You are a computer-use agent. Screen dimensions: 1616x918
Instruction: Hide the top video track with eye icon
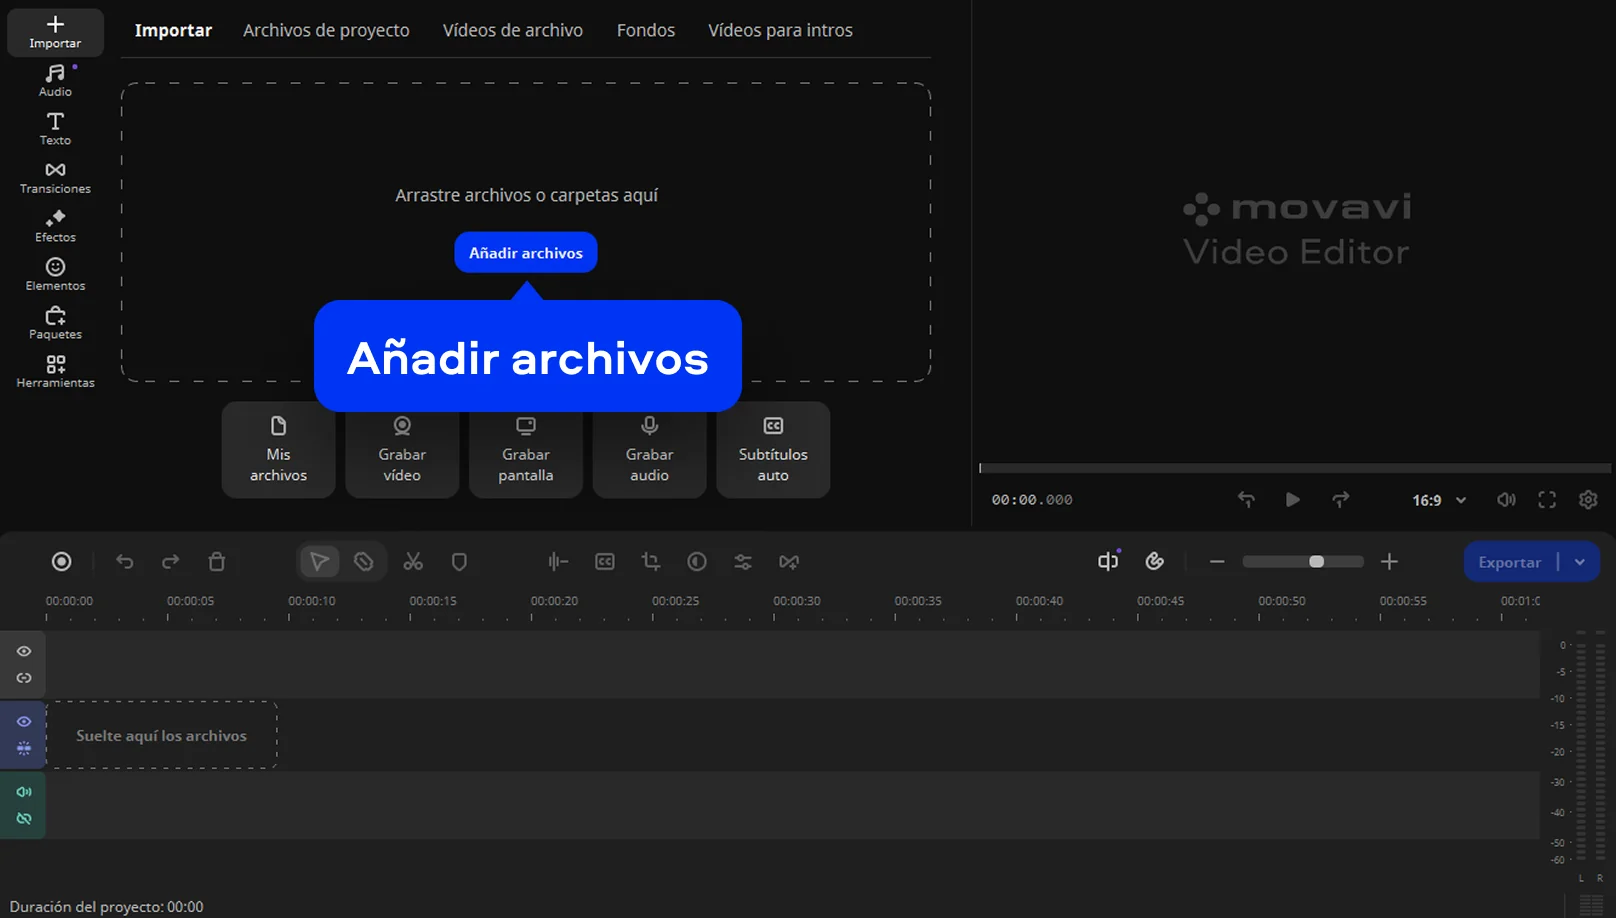point(24,651)
